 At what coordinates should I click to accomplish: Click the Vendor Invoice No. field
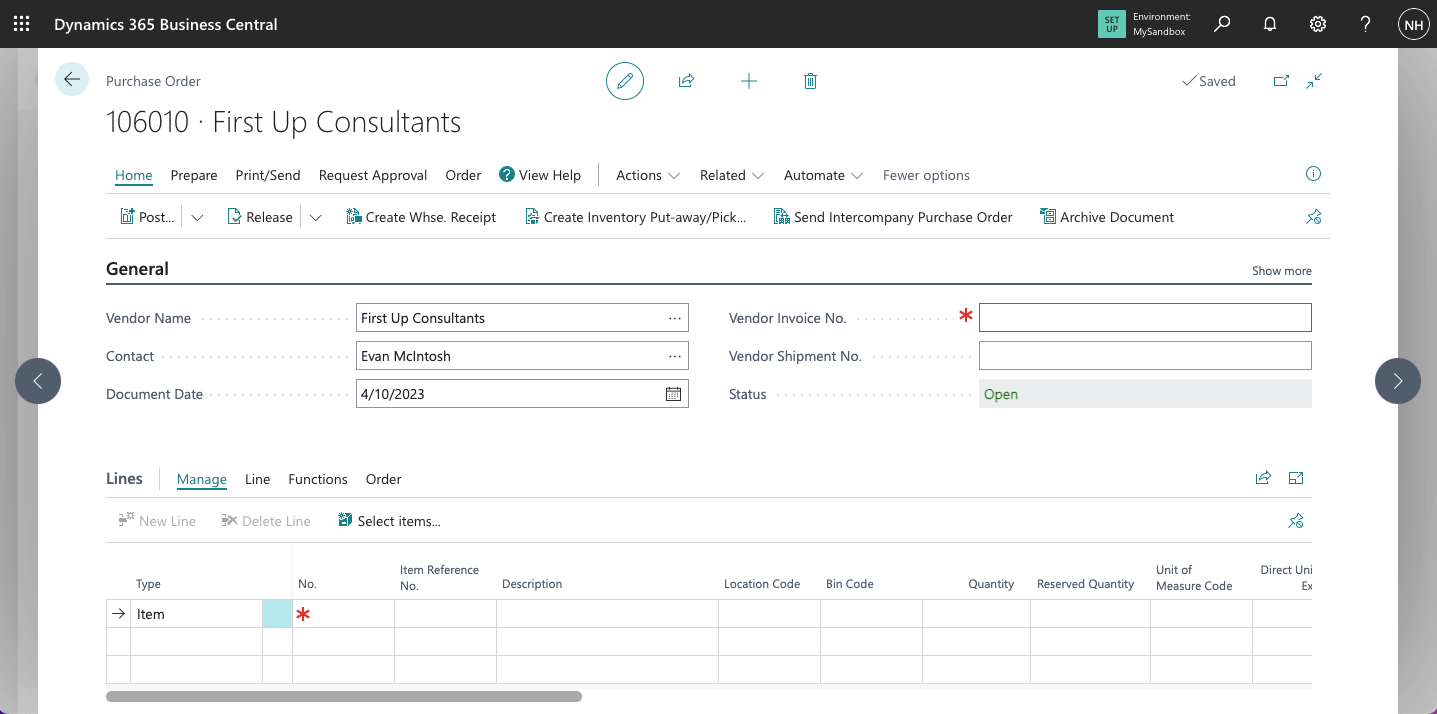click(x=1144, y=318)
